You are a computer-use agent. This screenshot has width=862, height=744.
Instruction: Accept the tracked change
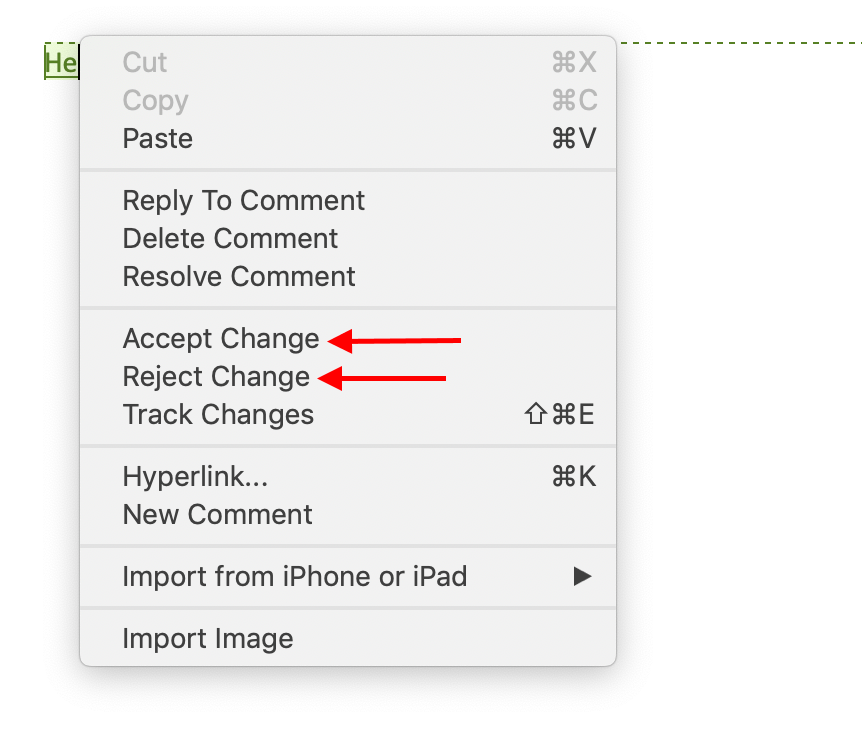(x=221, y=338)
